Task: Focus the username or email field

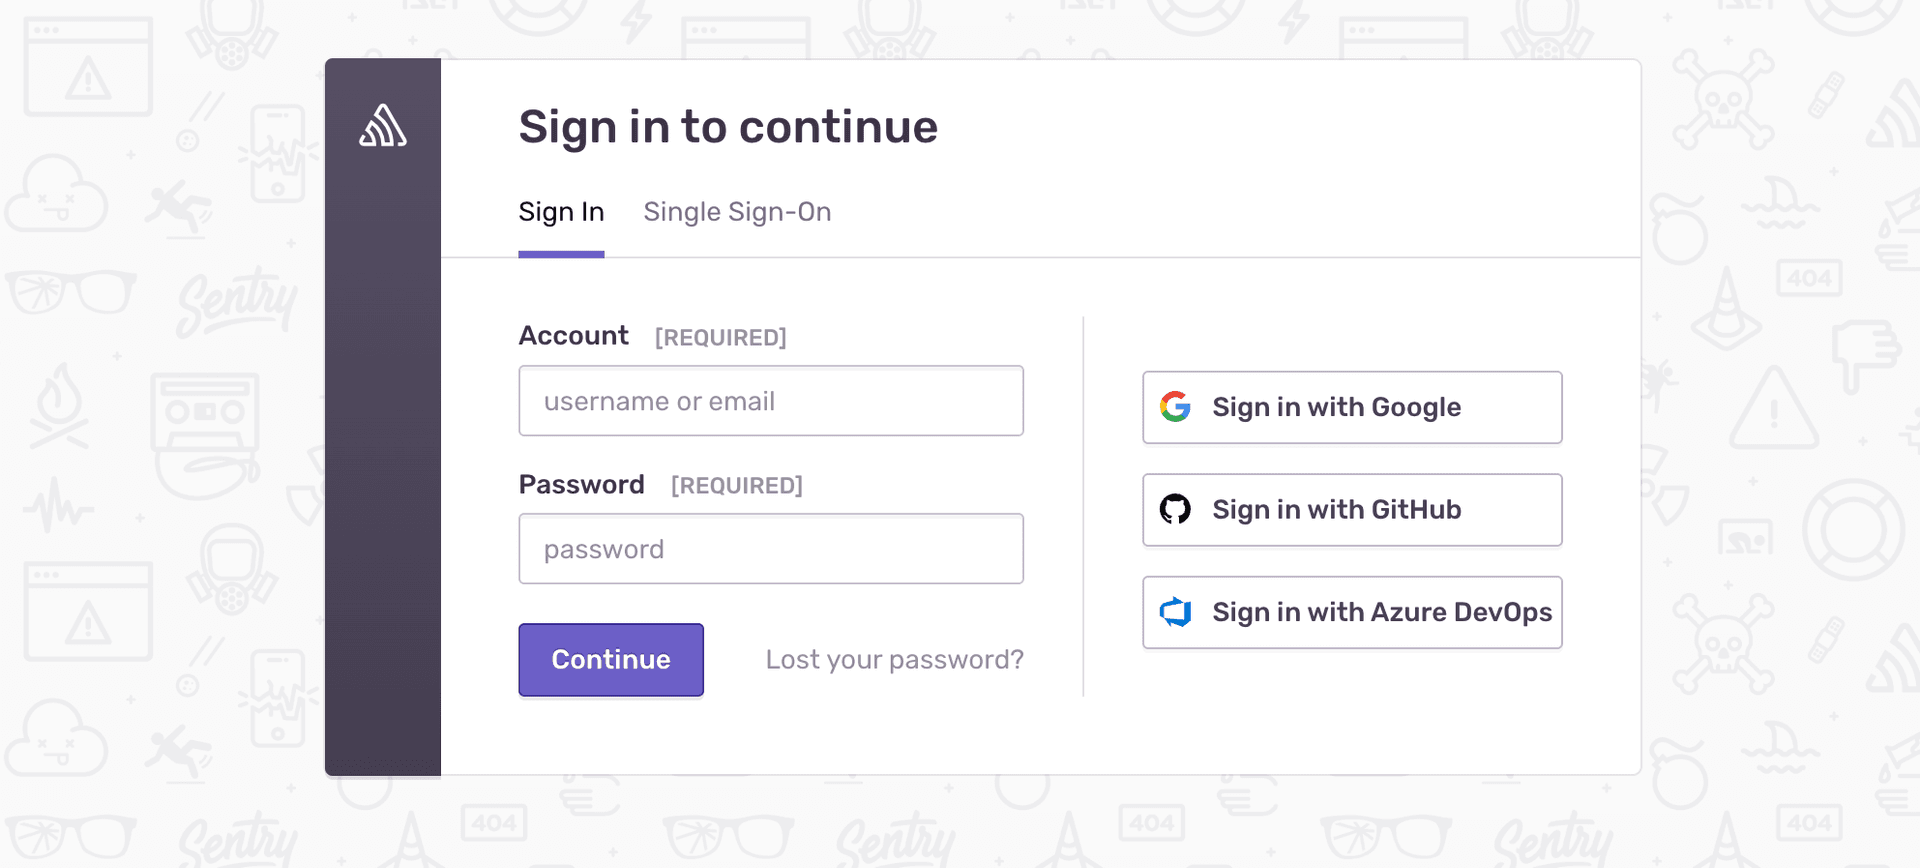Action: (x=770, y=400)
